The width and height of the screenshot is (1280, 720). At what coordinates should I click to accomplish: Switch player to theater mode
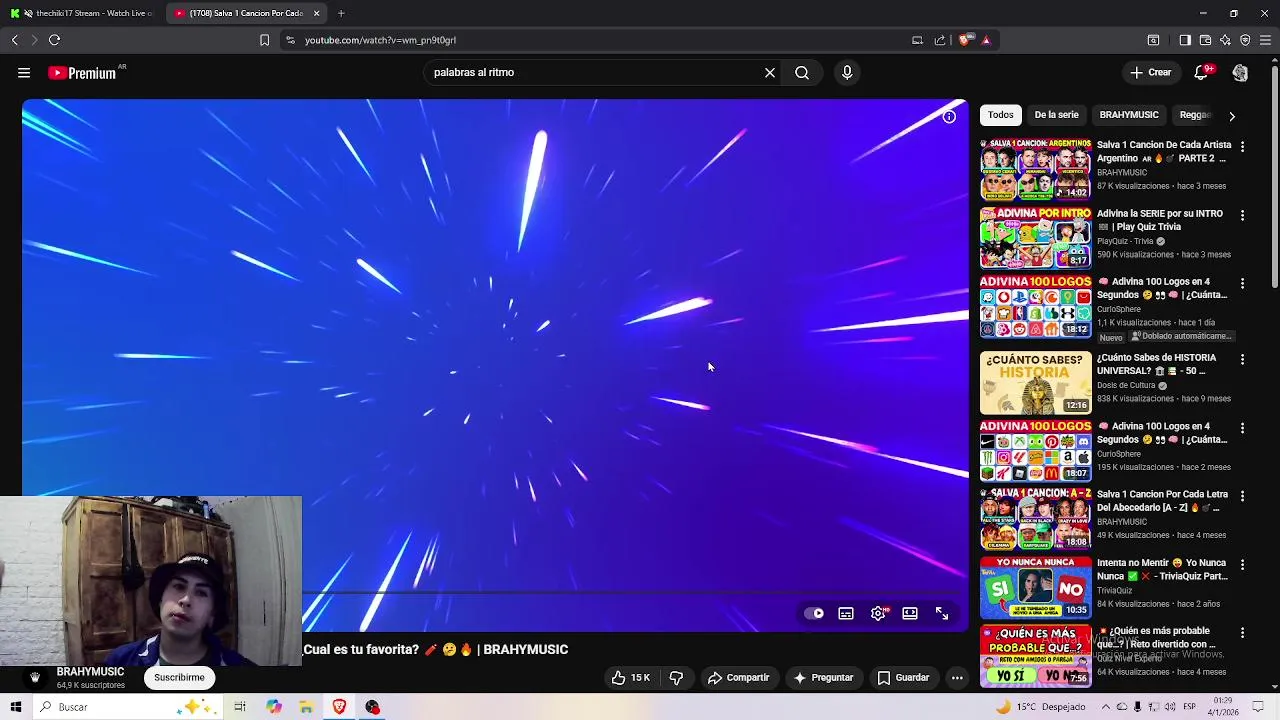point(910,613)
